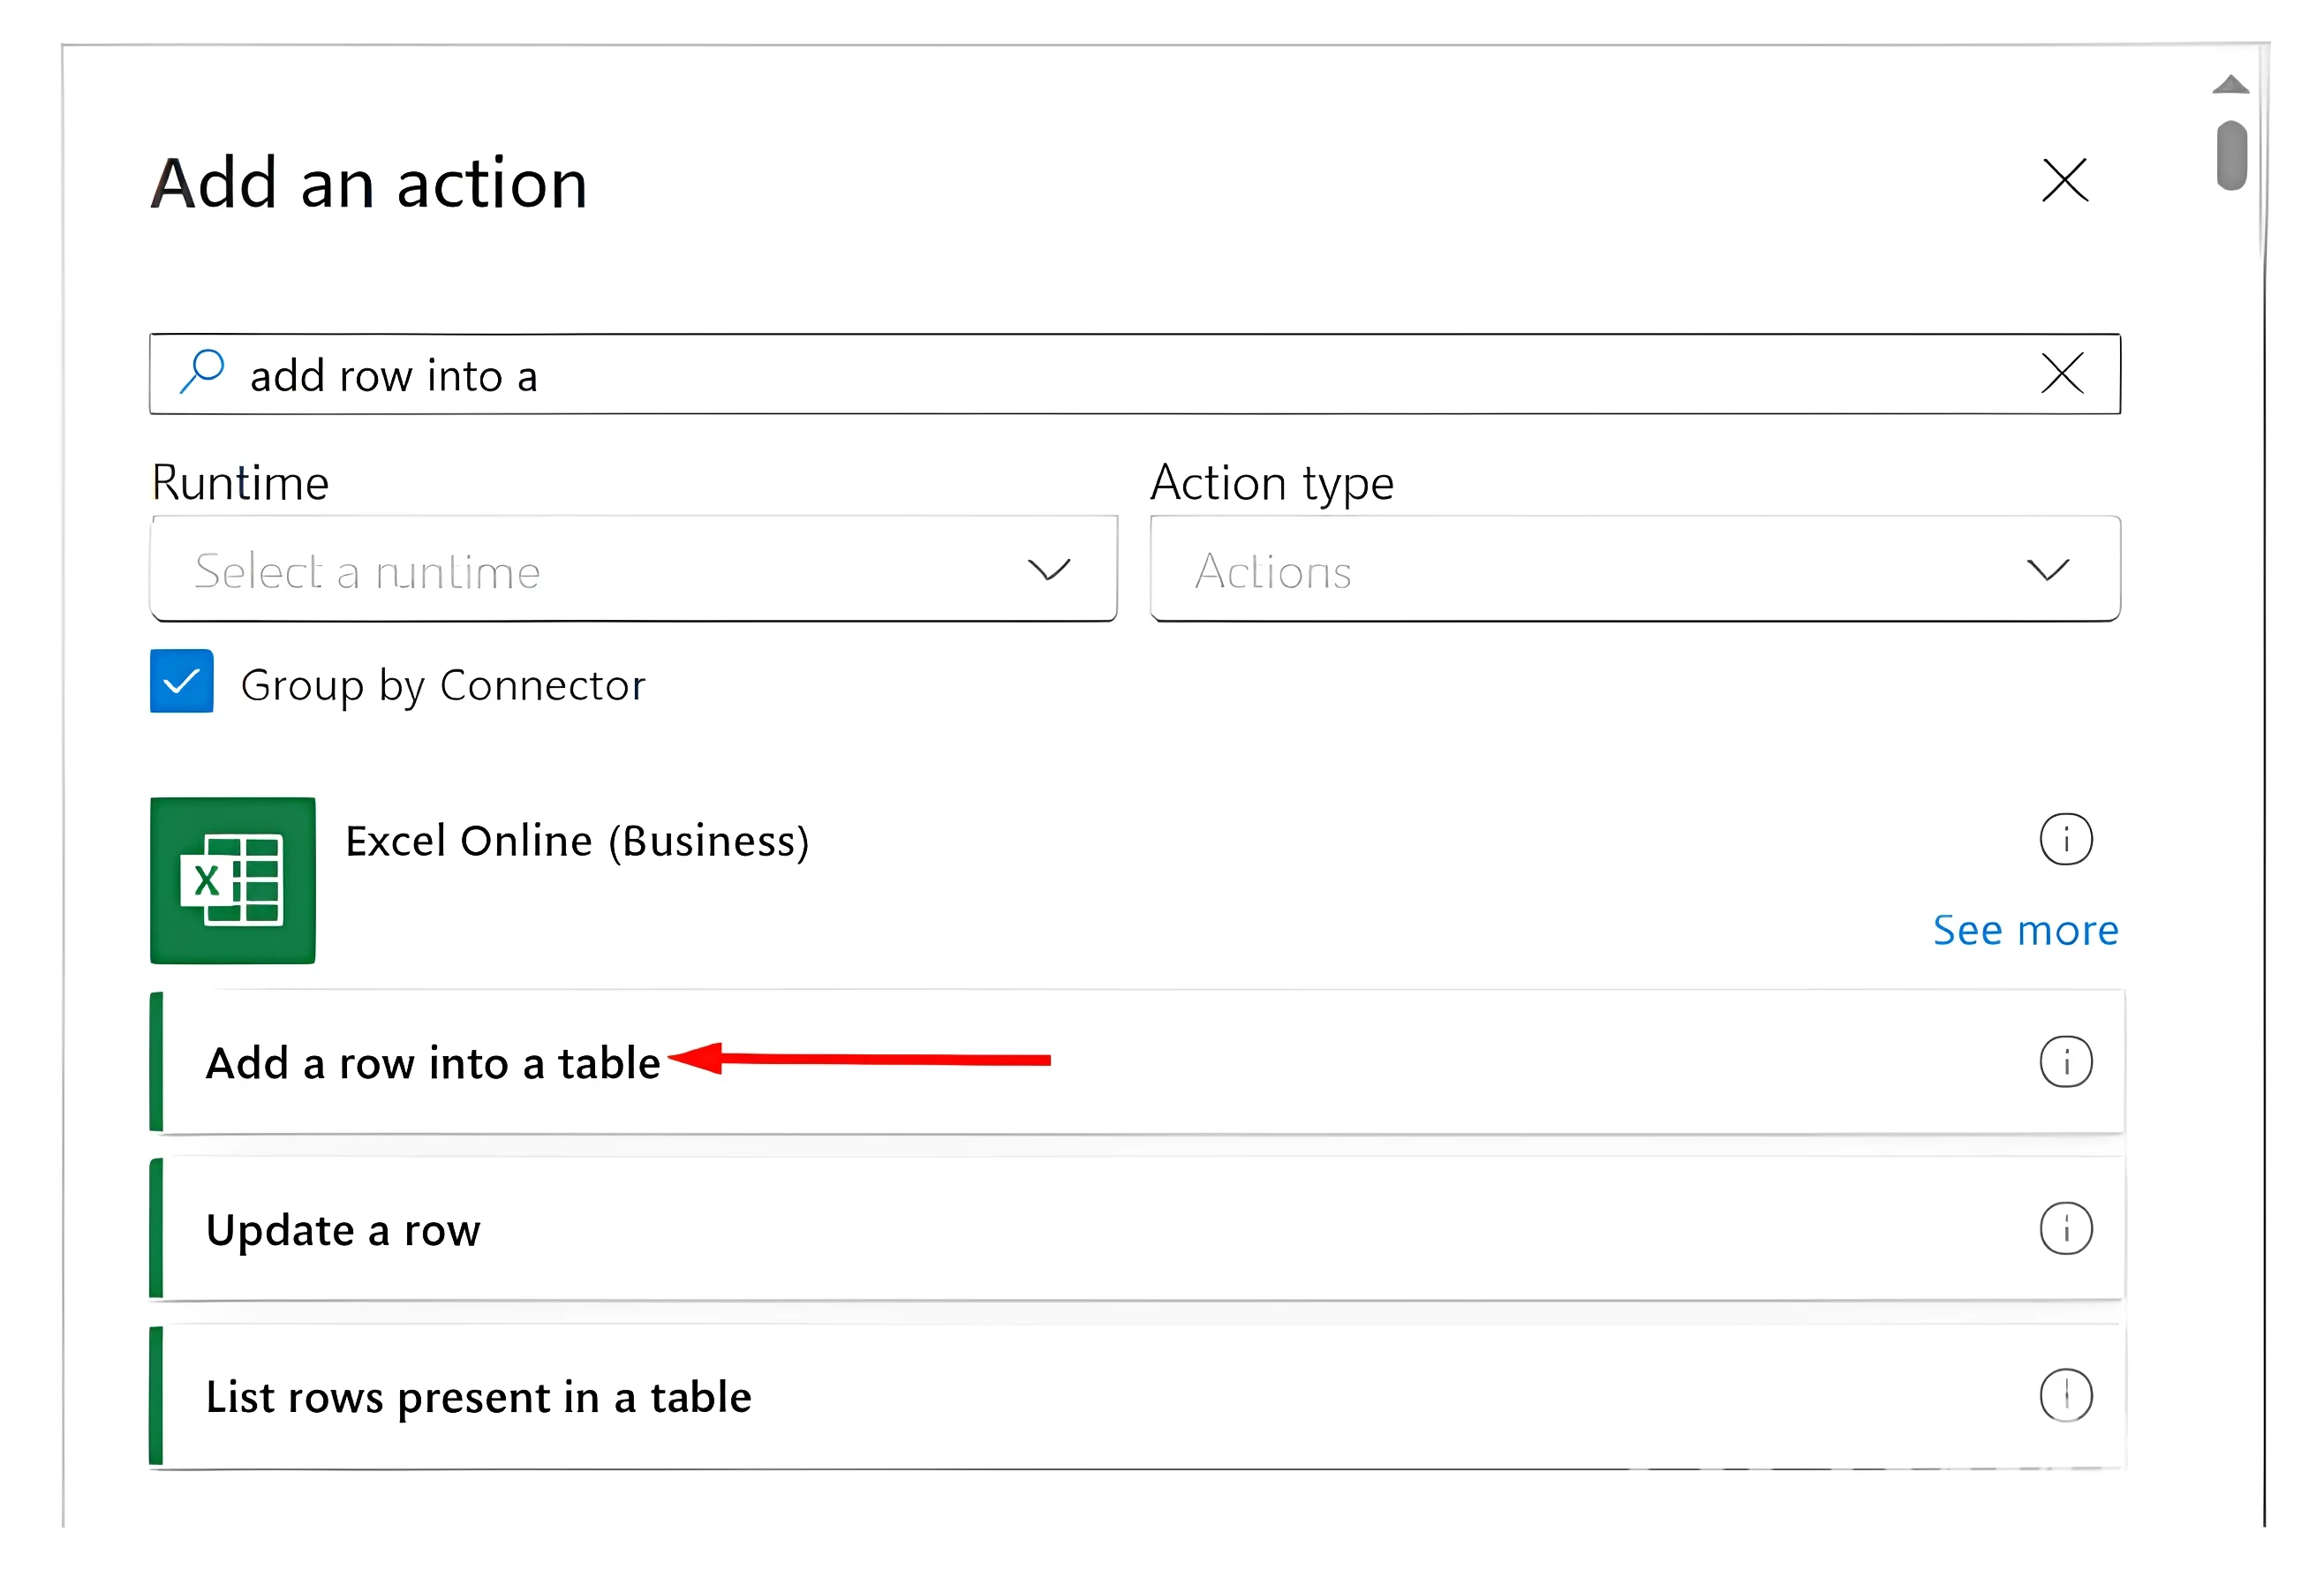
Task: Open info for Excel Online (Business) connector
Action: point(2065,839)
